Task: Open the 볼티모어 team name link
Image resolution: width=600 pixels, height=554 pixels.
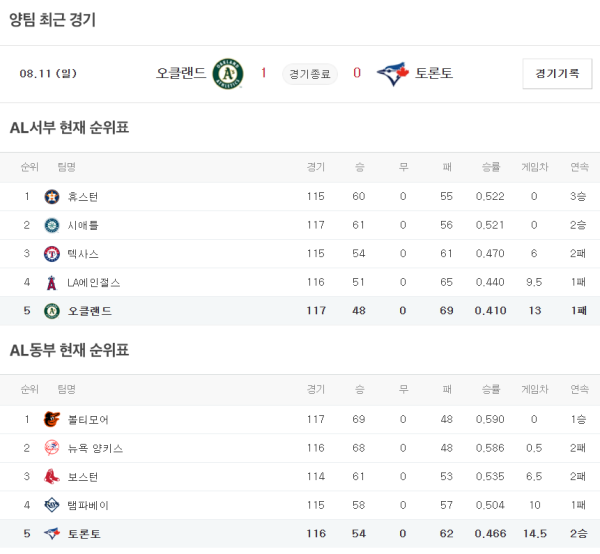Action: [x=88, y=420]
